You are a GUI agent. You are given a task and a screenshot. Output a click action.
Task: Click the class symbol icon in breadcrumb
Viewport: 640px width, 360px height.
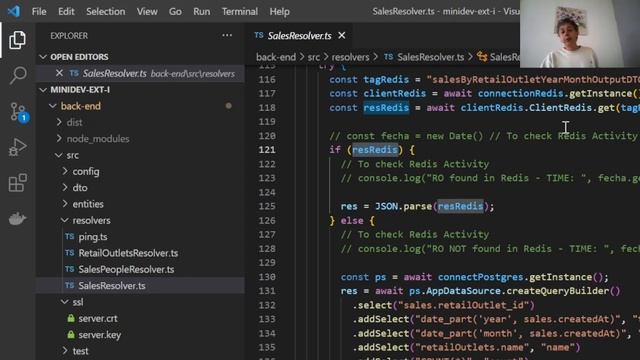pos(482,57)
